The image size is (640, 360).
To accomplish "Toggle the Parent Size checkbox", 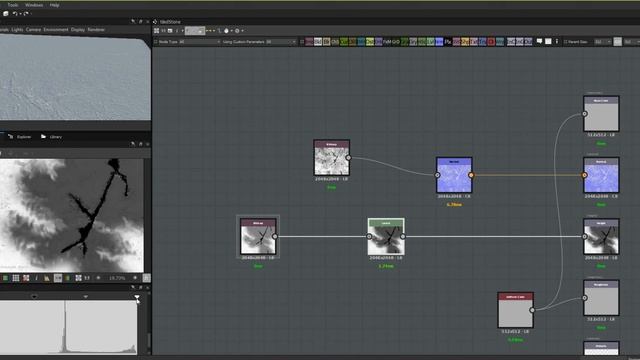I will (566, 42).
